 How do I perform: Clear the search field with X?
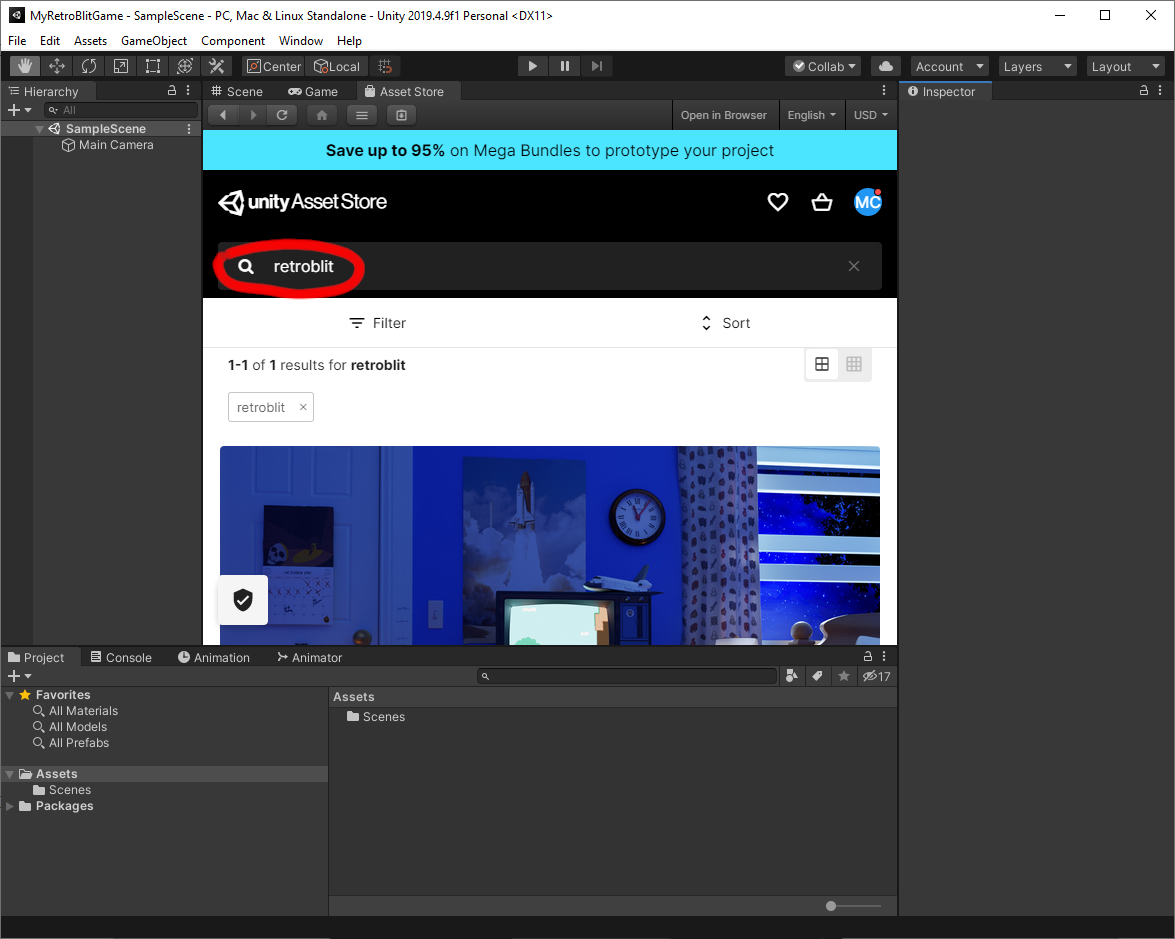[x=854, y=266]
